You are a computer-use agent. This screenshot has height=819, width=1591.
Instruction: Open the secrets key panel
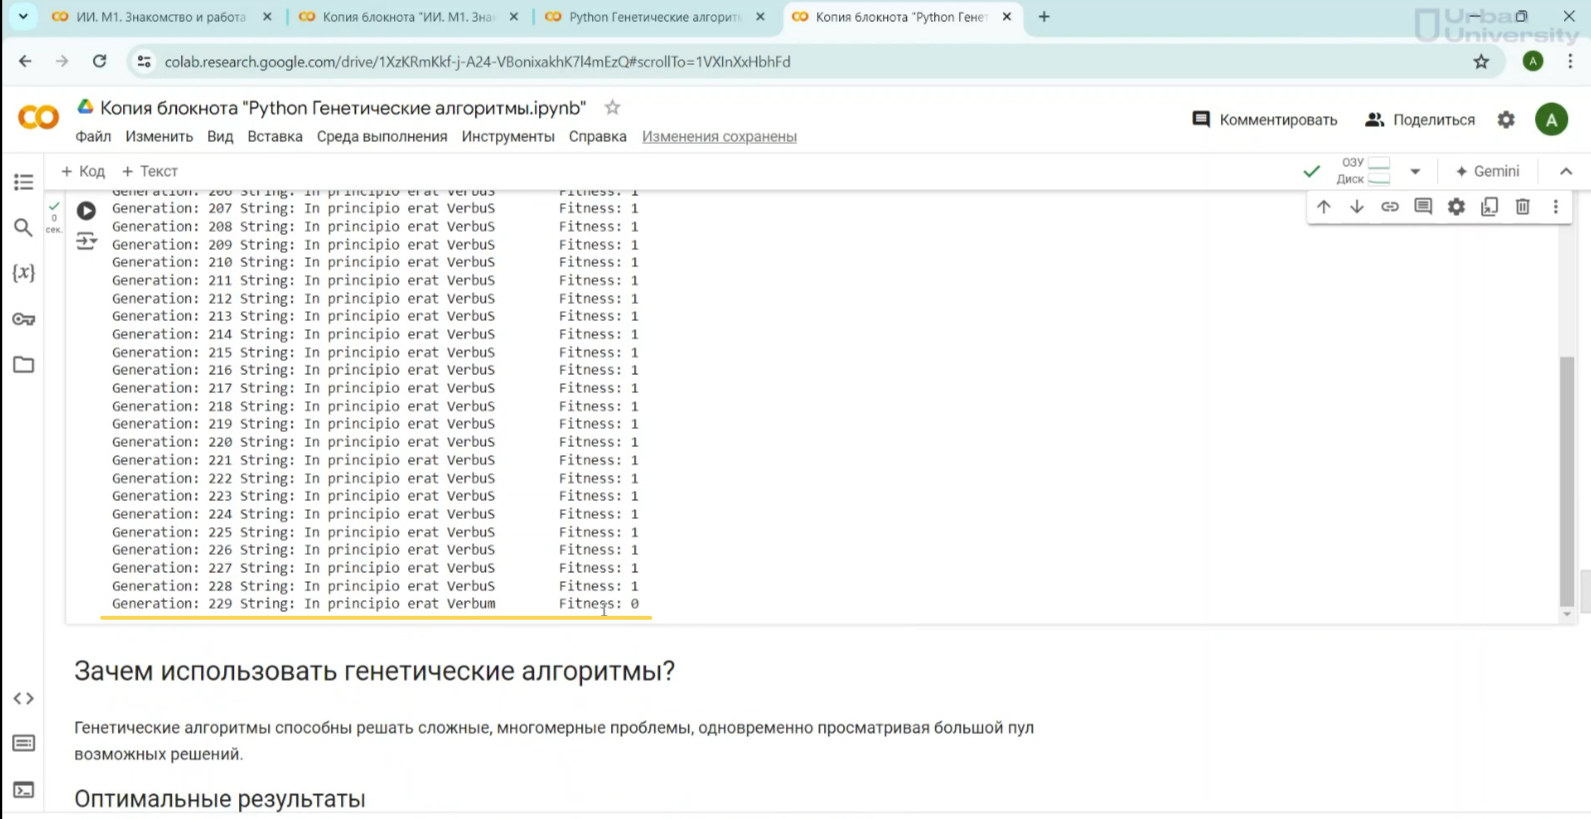24,319
